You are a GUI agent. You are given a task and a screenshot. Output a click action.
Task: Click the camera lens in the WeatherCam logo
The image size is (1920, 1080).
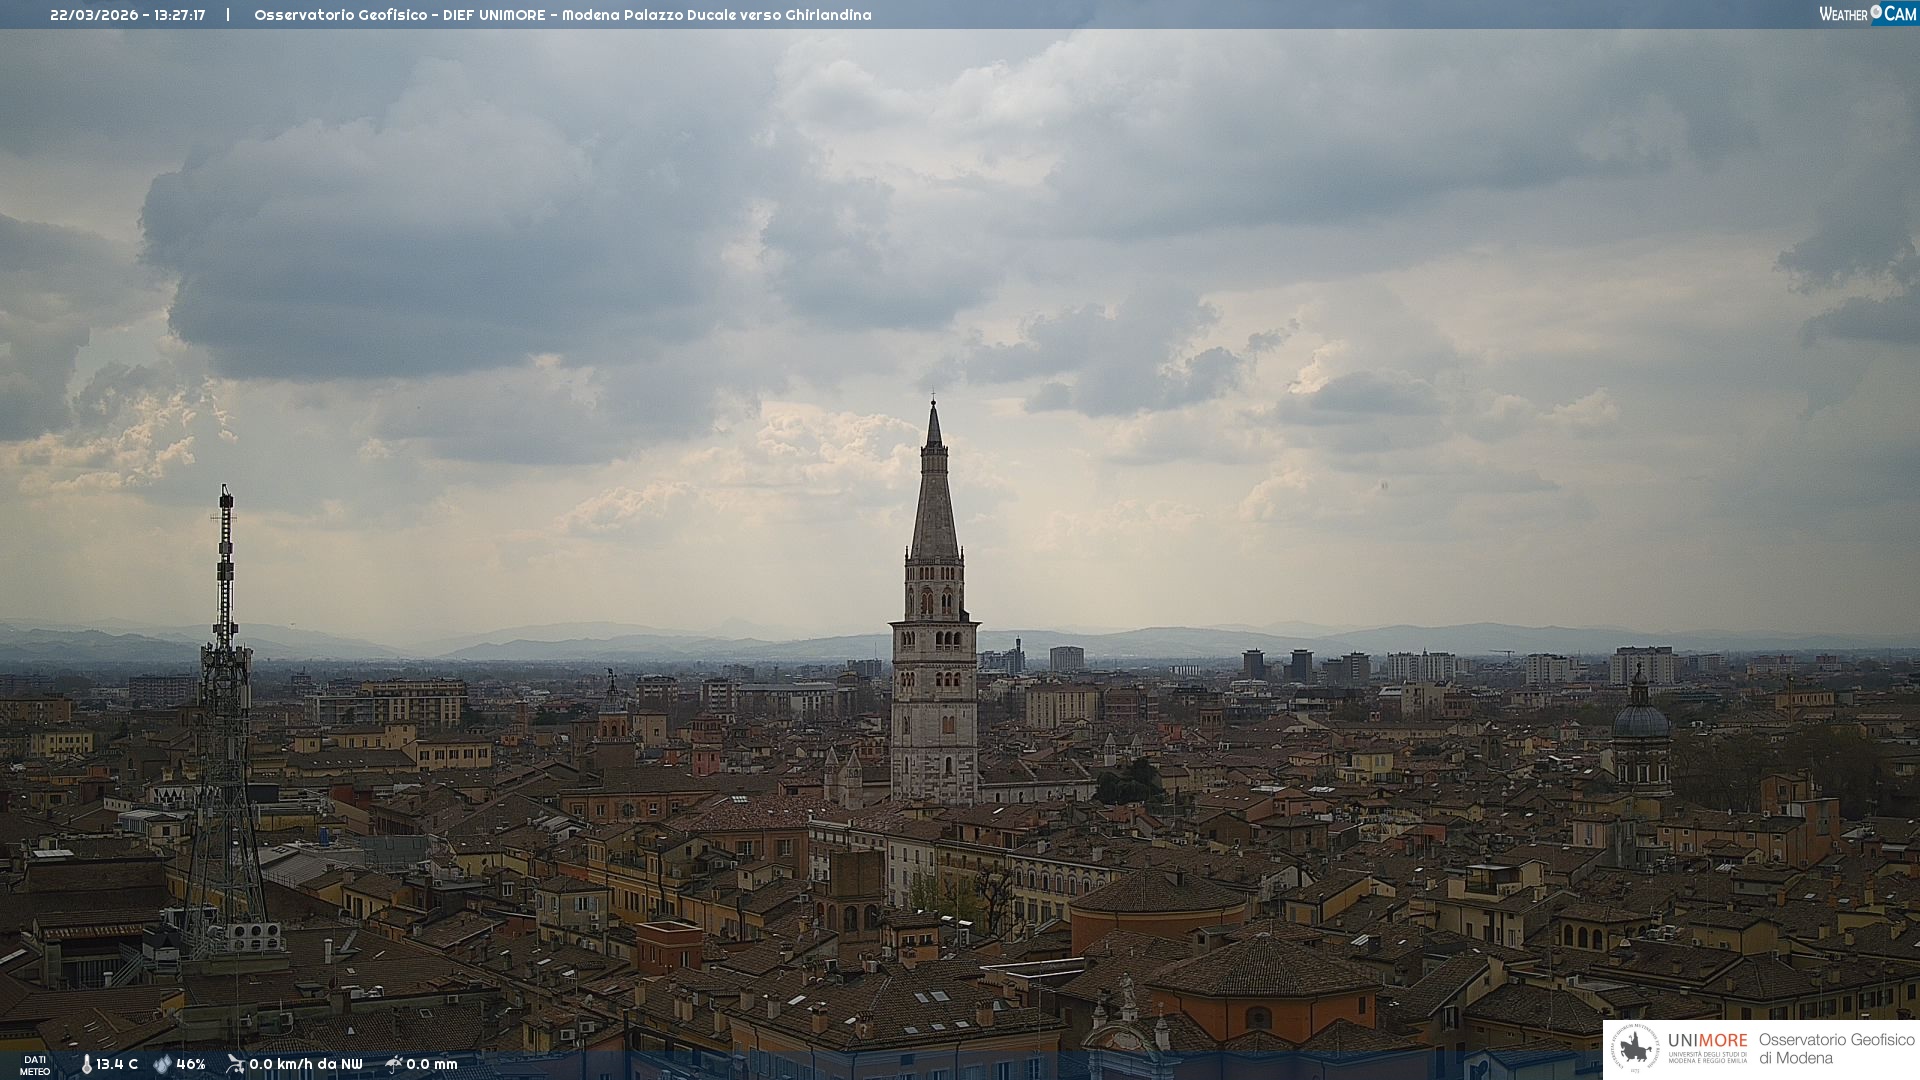(x=1876, y=12)
